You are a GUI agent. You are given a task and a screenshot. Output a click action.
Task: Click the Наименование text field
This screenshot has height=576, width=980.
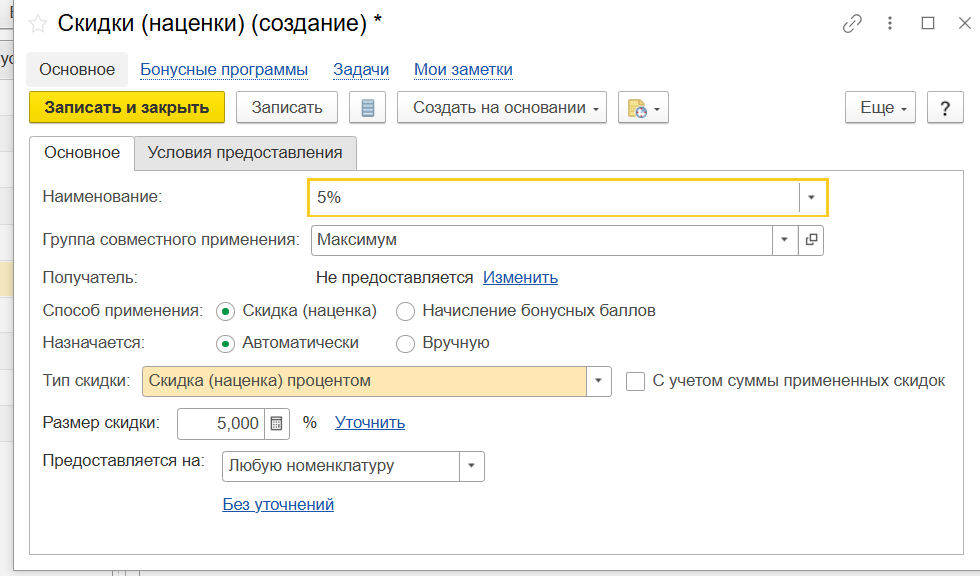[555, 198]
